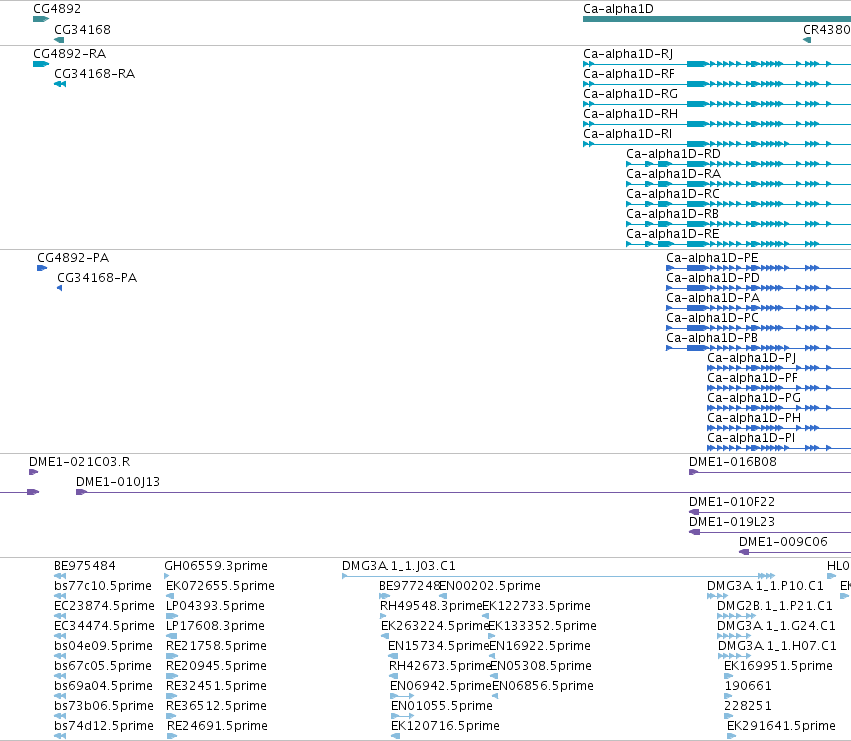
Task: Select the CG4892 gene feature
Action: [x=41, y=19]
